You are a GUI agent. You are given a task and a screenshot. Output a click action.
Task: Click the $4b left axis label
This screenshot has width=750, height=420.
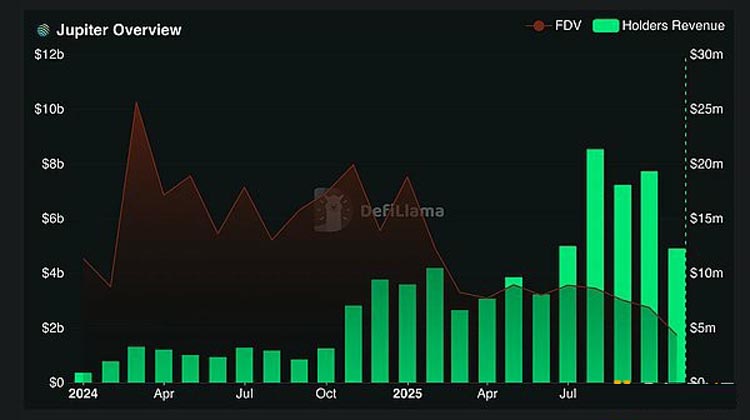(x=53, y=273)
